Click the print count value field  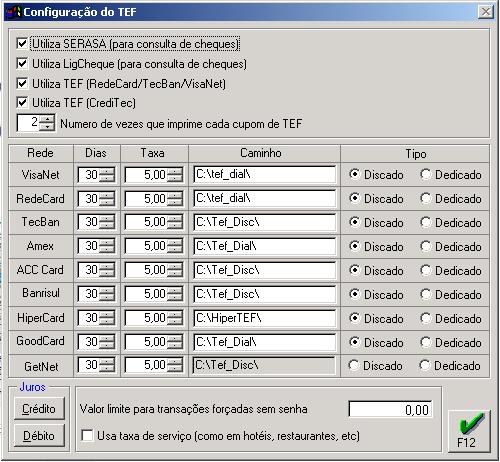click(x=29, y=123)
